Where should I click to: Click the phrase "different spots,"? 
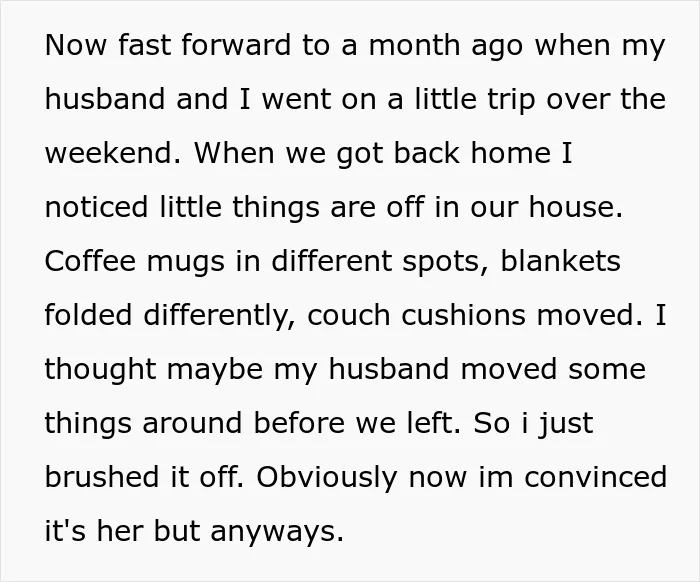(379, 262)
